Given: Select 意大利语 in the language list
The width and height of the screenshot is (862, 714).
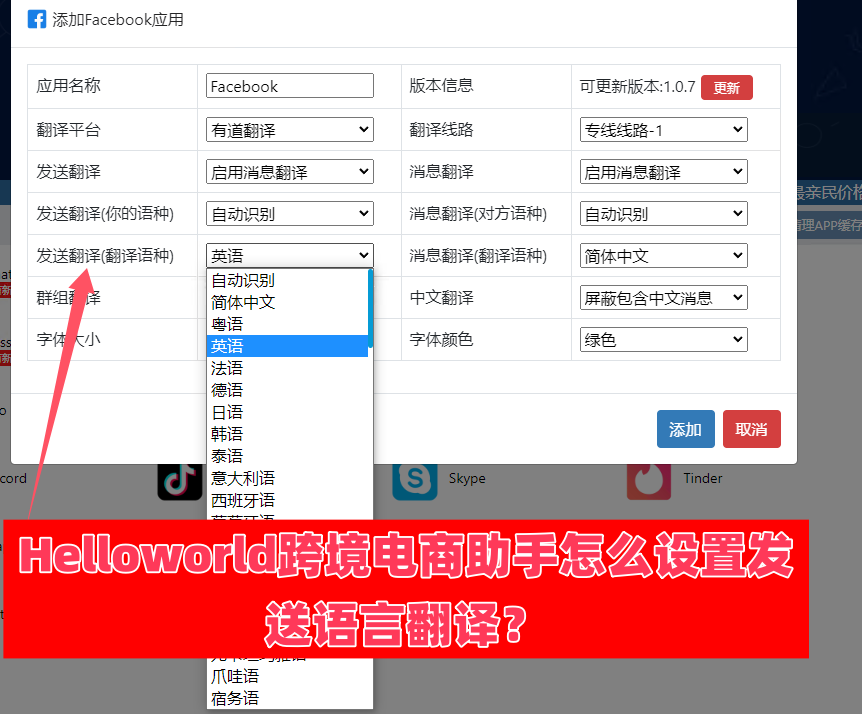Looking at the screenshot, I should click(x=288, y=478).
